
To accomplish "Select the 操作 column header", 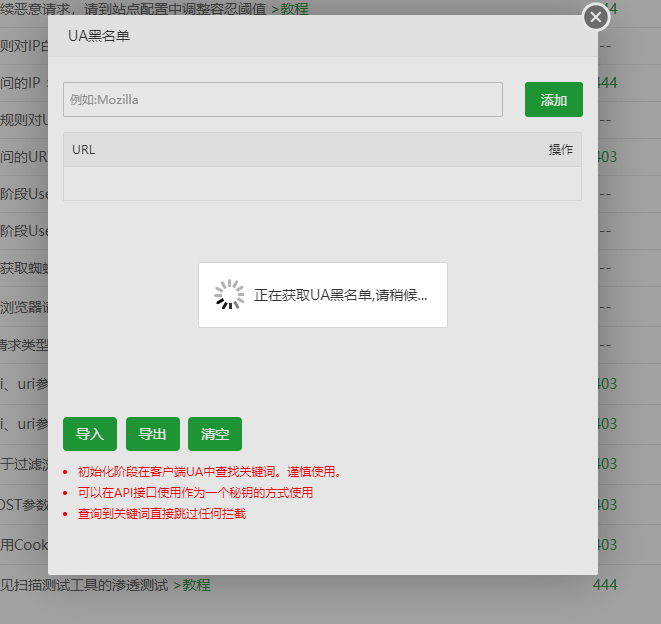I will 560,150.
